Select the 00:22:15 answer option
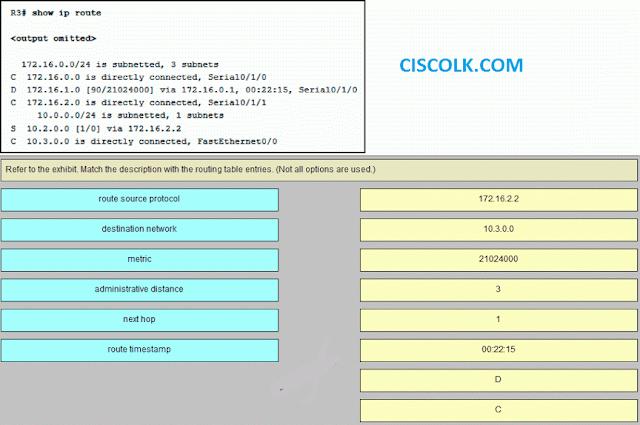Screen dimensions: 640x425 tap(498, 350)
